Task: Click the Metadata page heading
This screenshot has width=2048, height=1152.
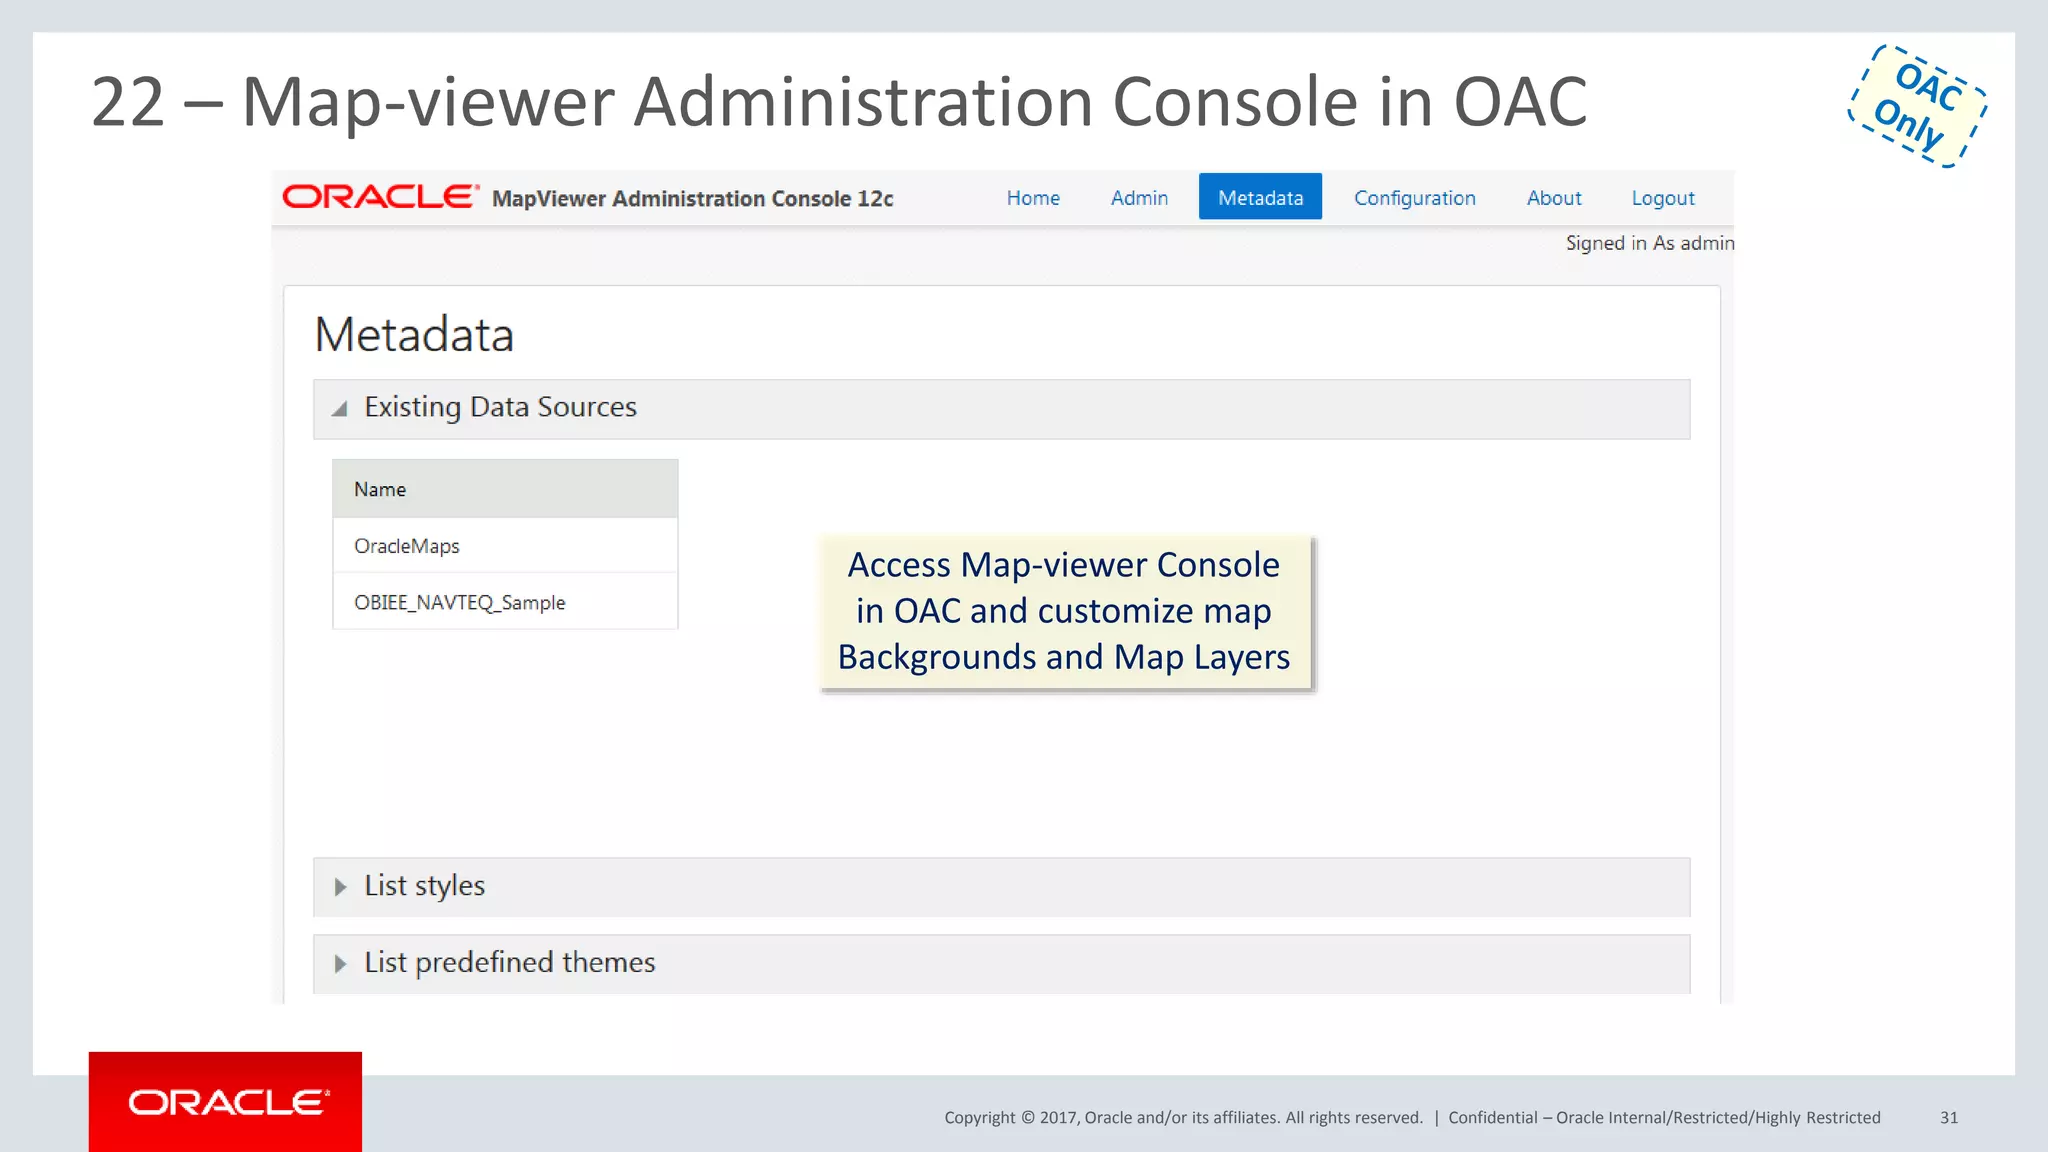Action: click(x=414, y=335)
